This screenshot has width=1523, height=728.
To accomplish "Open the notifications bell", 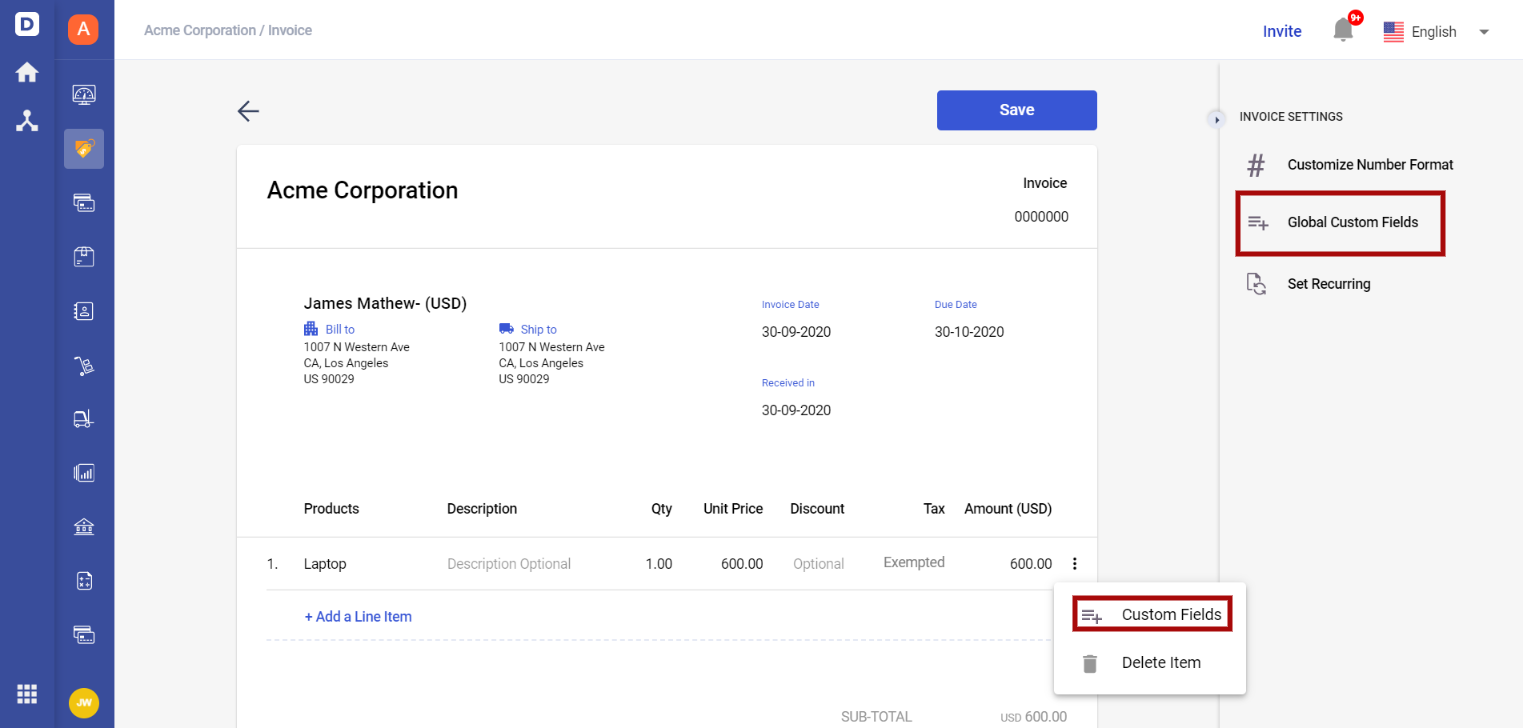I will (1343, 31).
